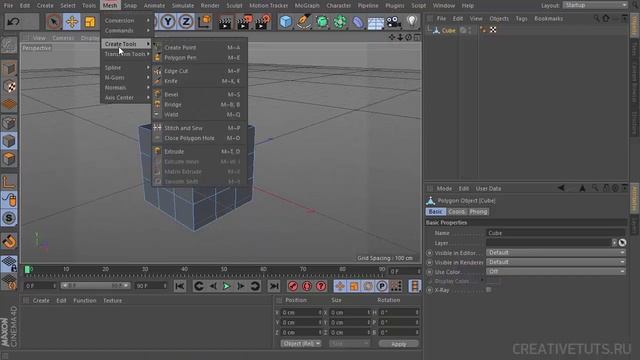The height and width of the screenshot is (360, 640).
Task: Click the Apply button in Coordinates panel
Action: tap(398, 344)
